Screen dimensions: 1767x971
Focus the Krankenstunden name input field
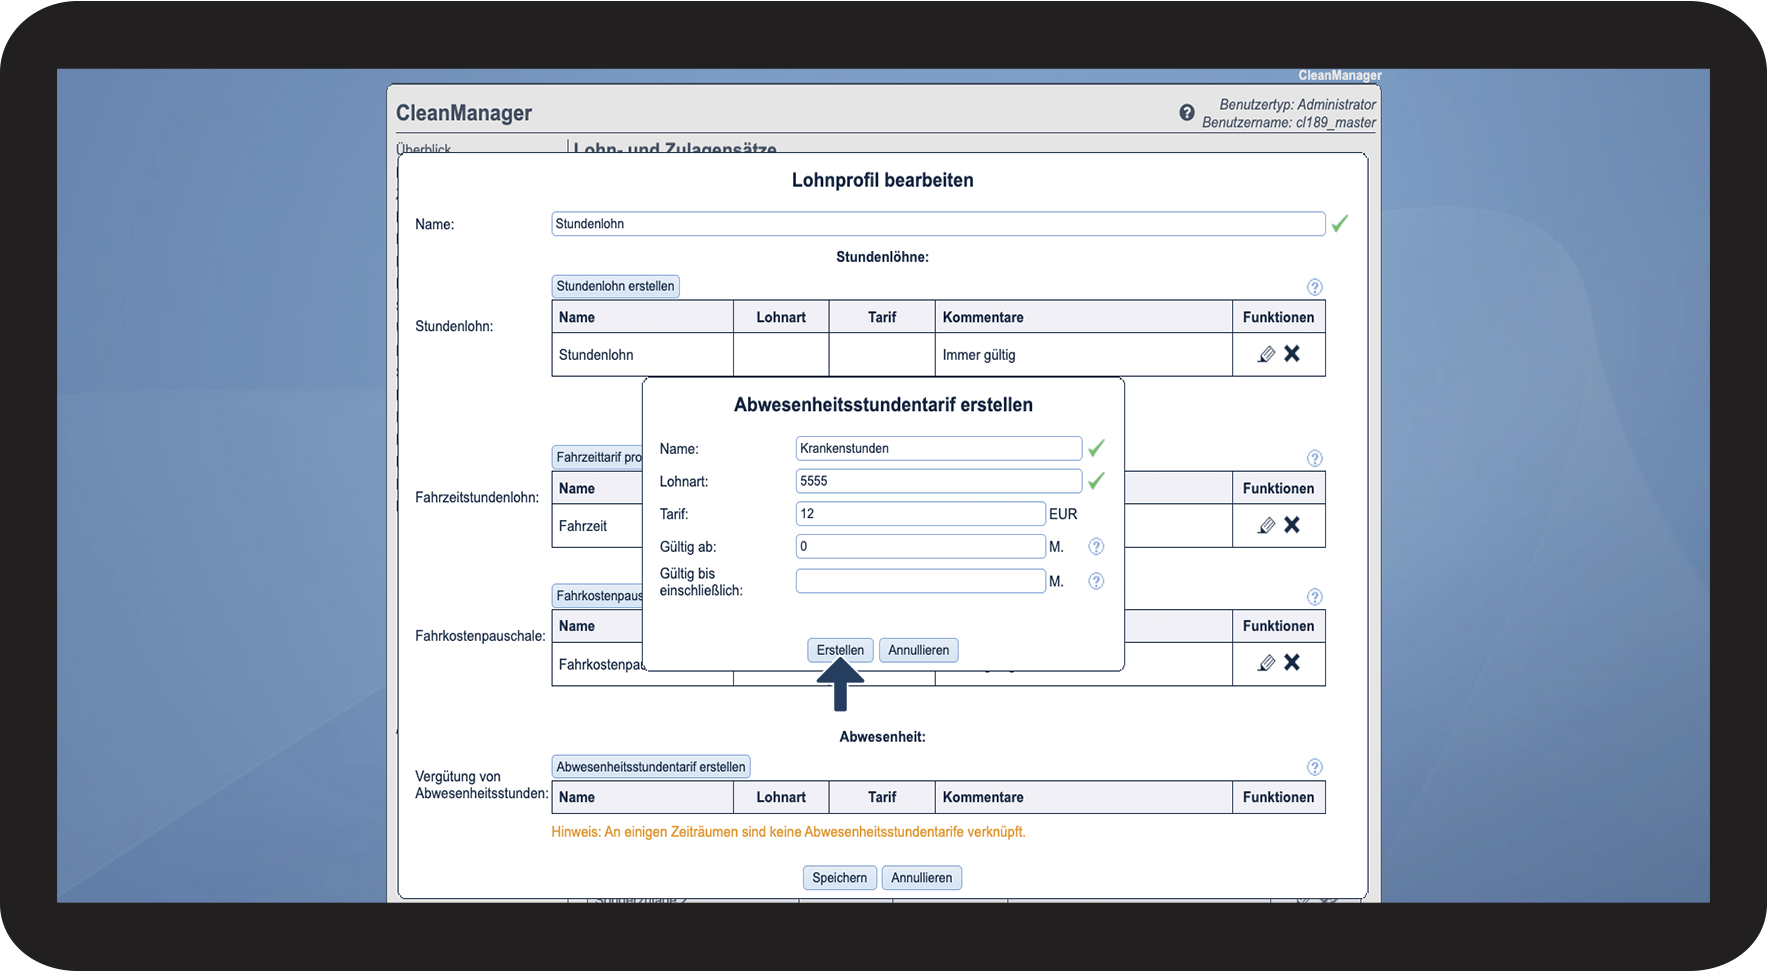click(x=938, y=448)
